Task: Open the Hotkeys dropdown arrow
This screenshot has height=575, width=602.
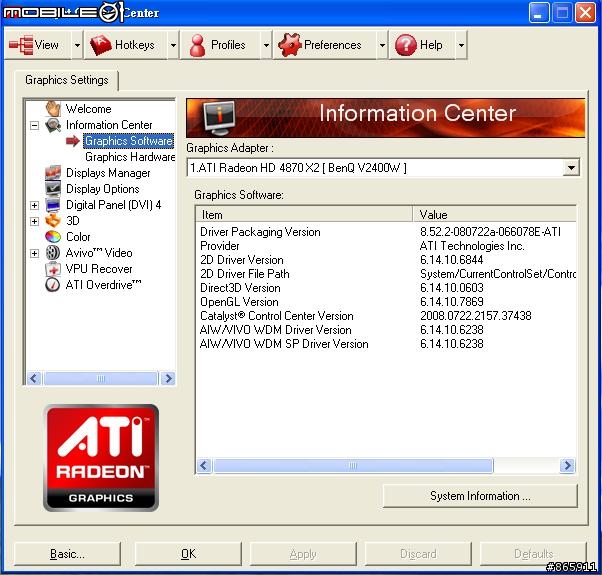Action: (174, 45)
